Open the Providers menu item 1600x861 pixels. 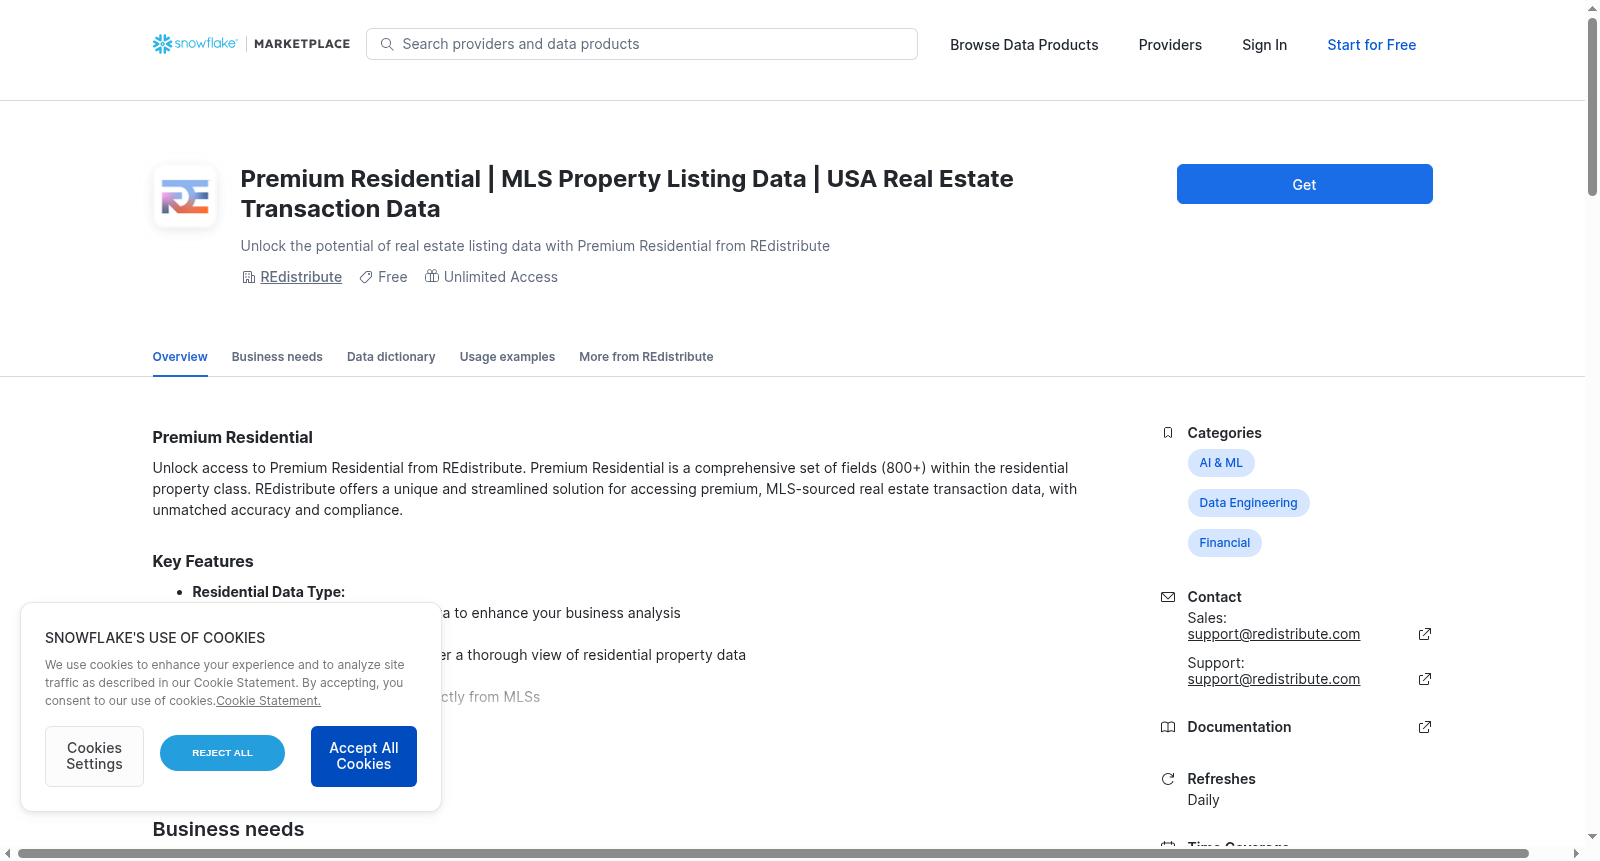coord(1170,45)
